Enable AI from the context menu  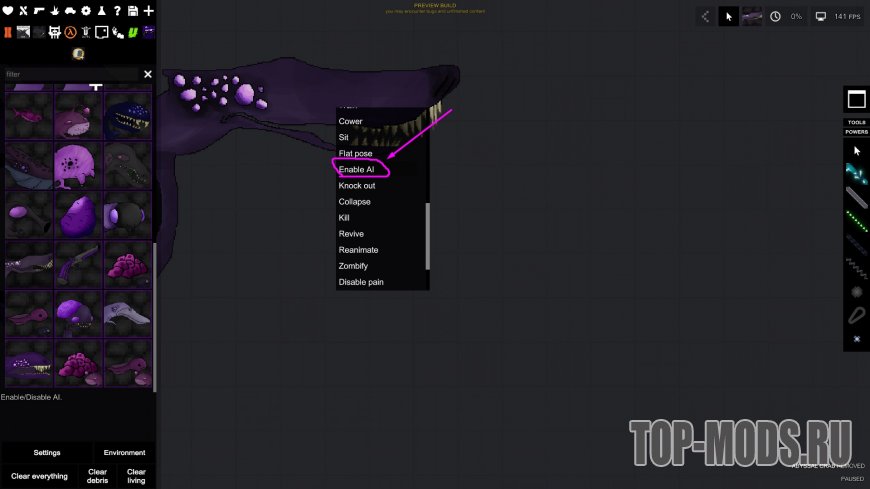(357, 170)
